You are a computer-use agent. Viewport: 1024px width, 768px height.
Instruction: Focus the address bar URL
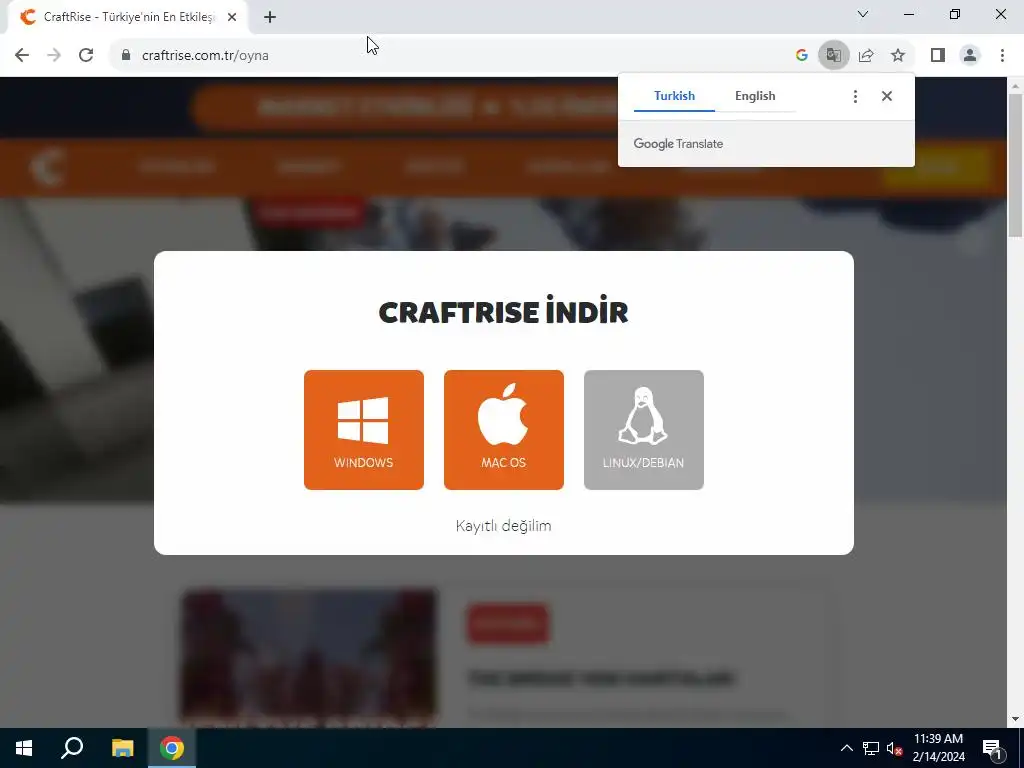[205, 55]
